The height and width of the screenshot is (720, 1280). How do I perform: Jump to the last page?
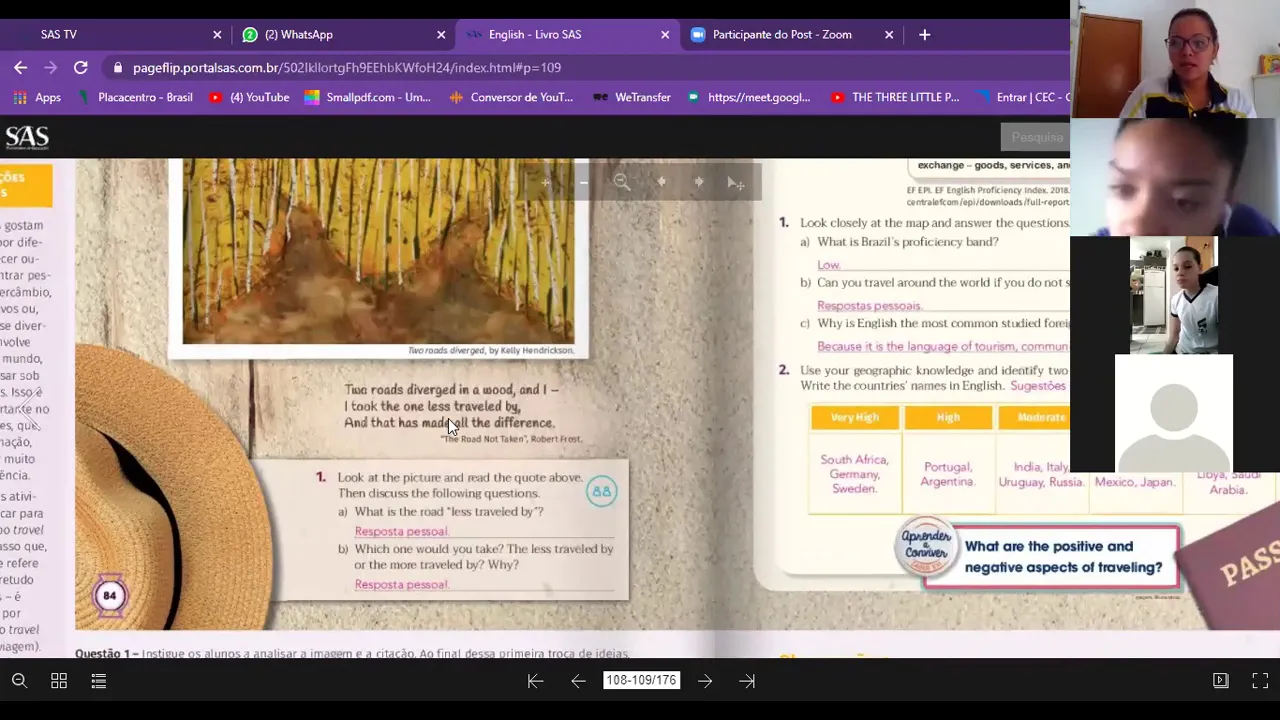point(747,681)
